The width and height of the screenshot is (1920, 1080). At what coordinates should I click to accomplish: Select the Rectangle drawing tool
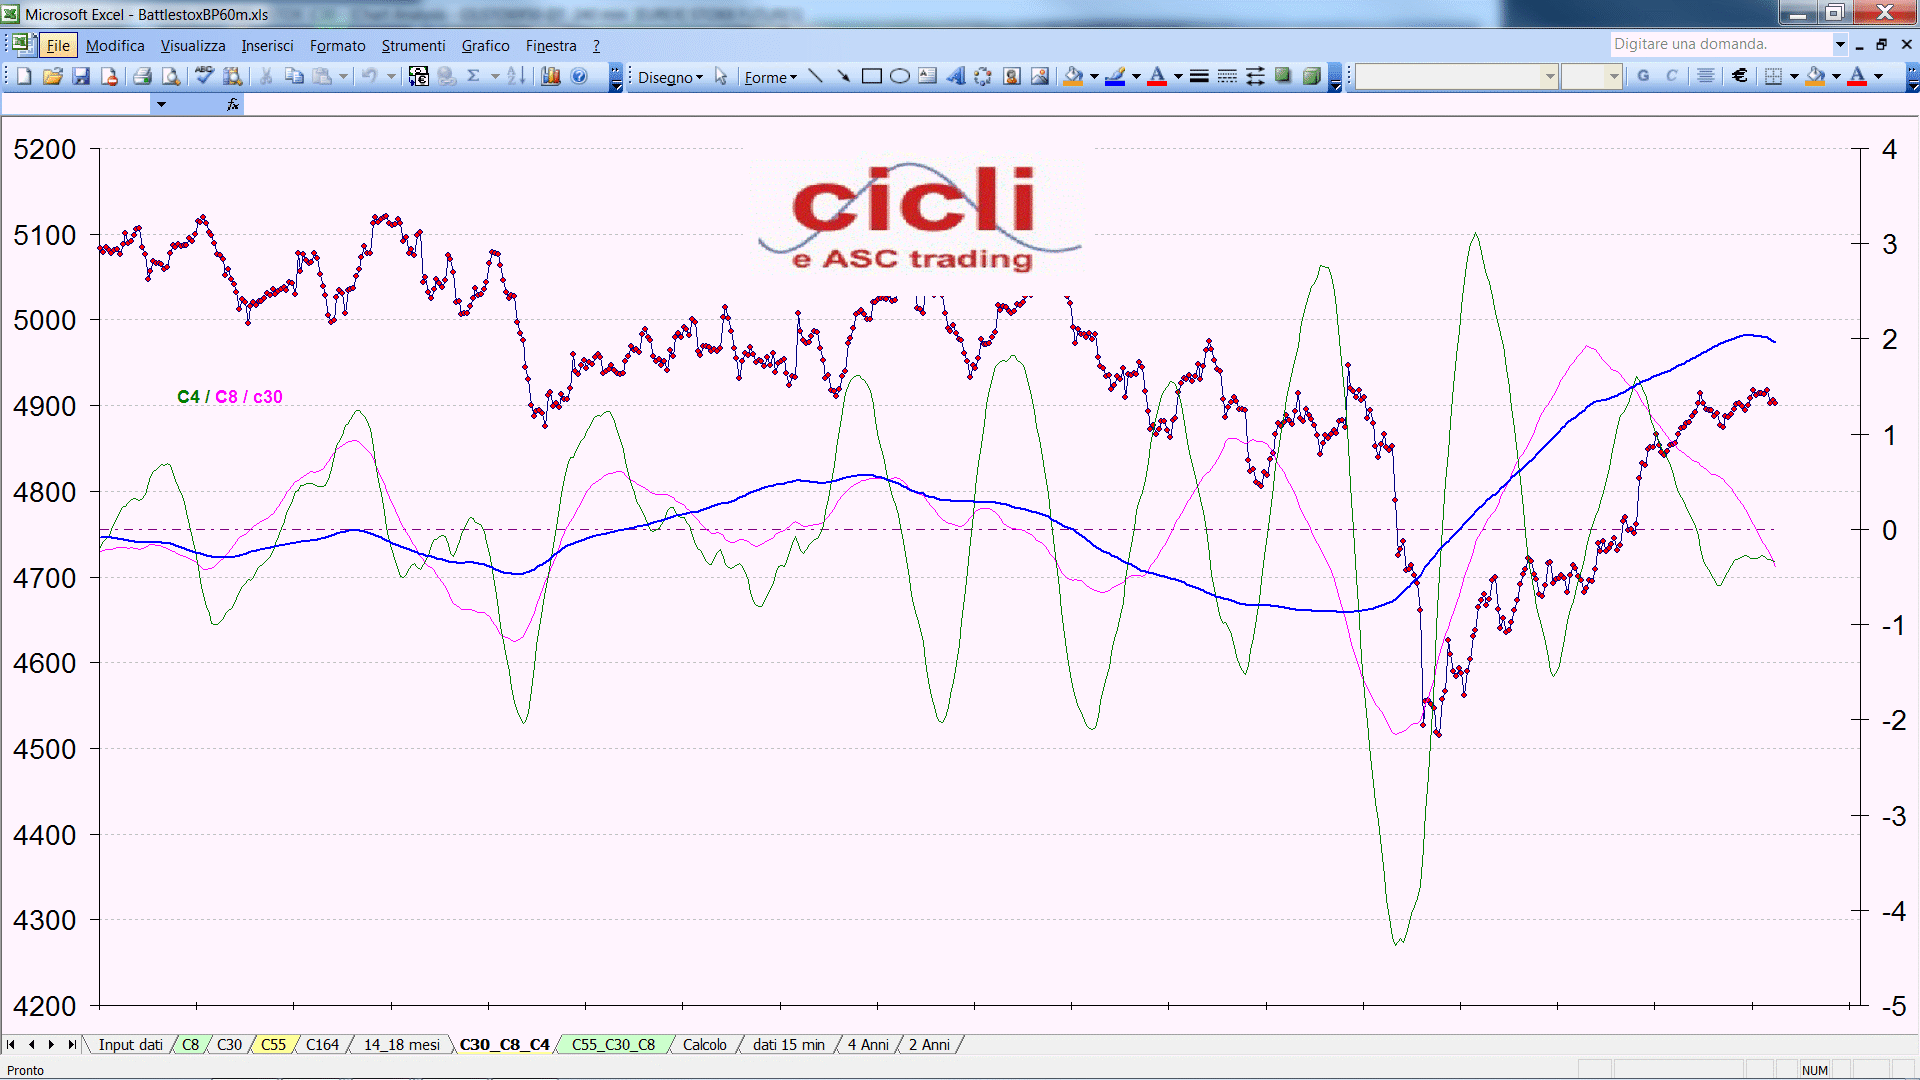point(872,77)
